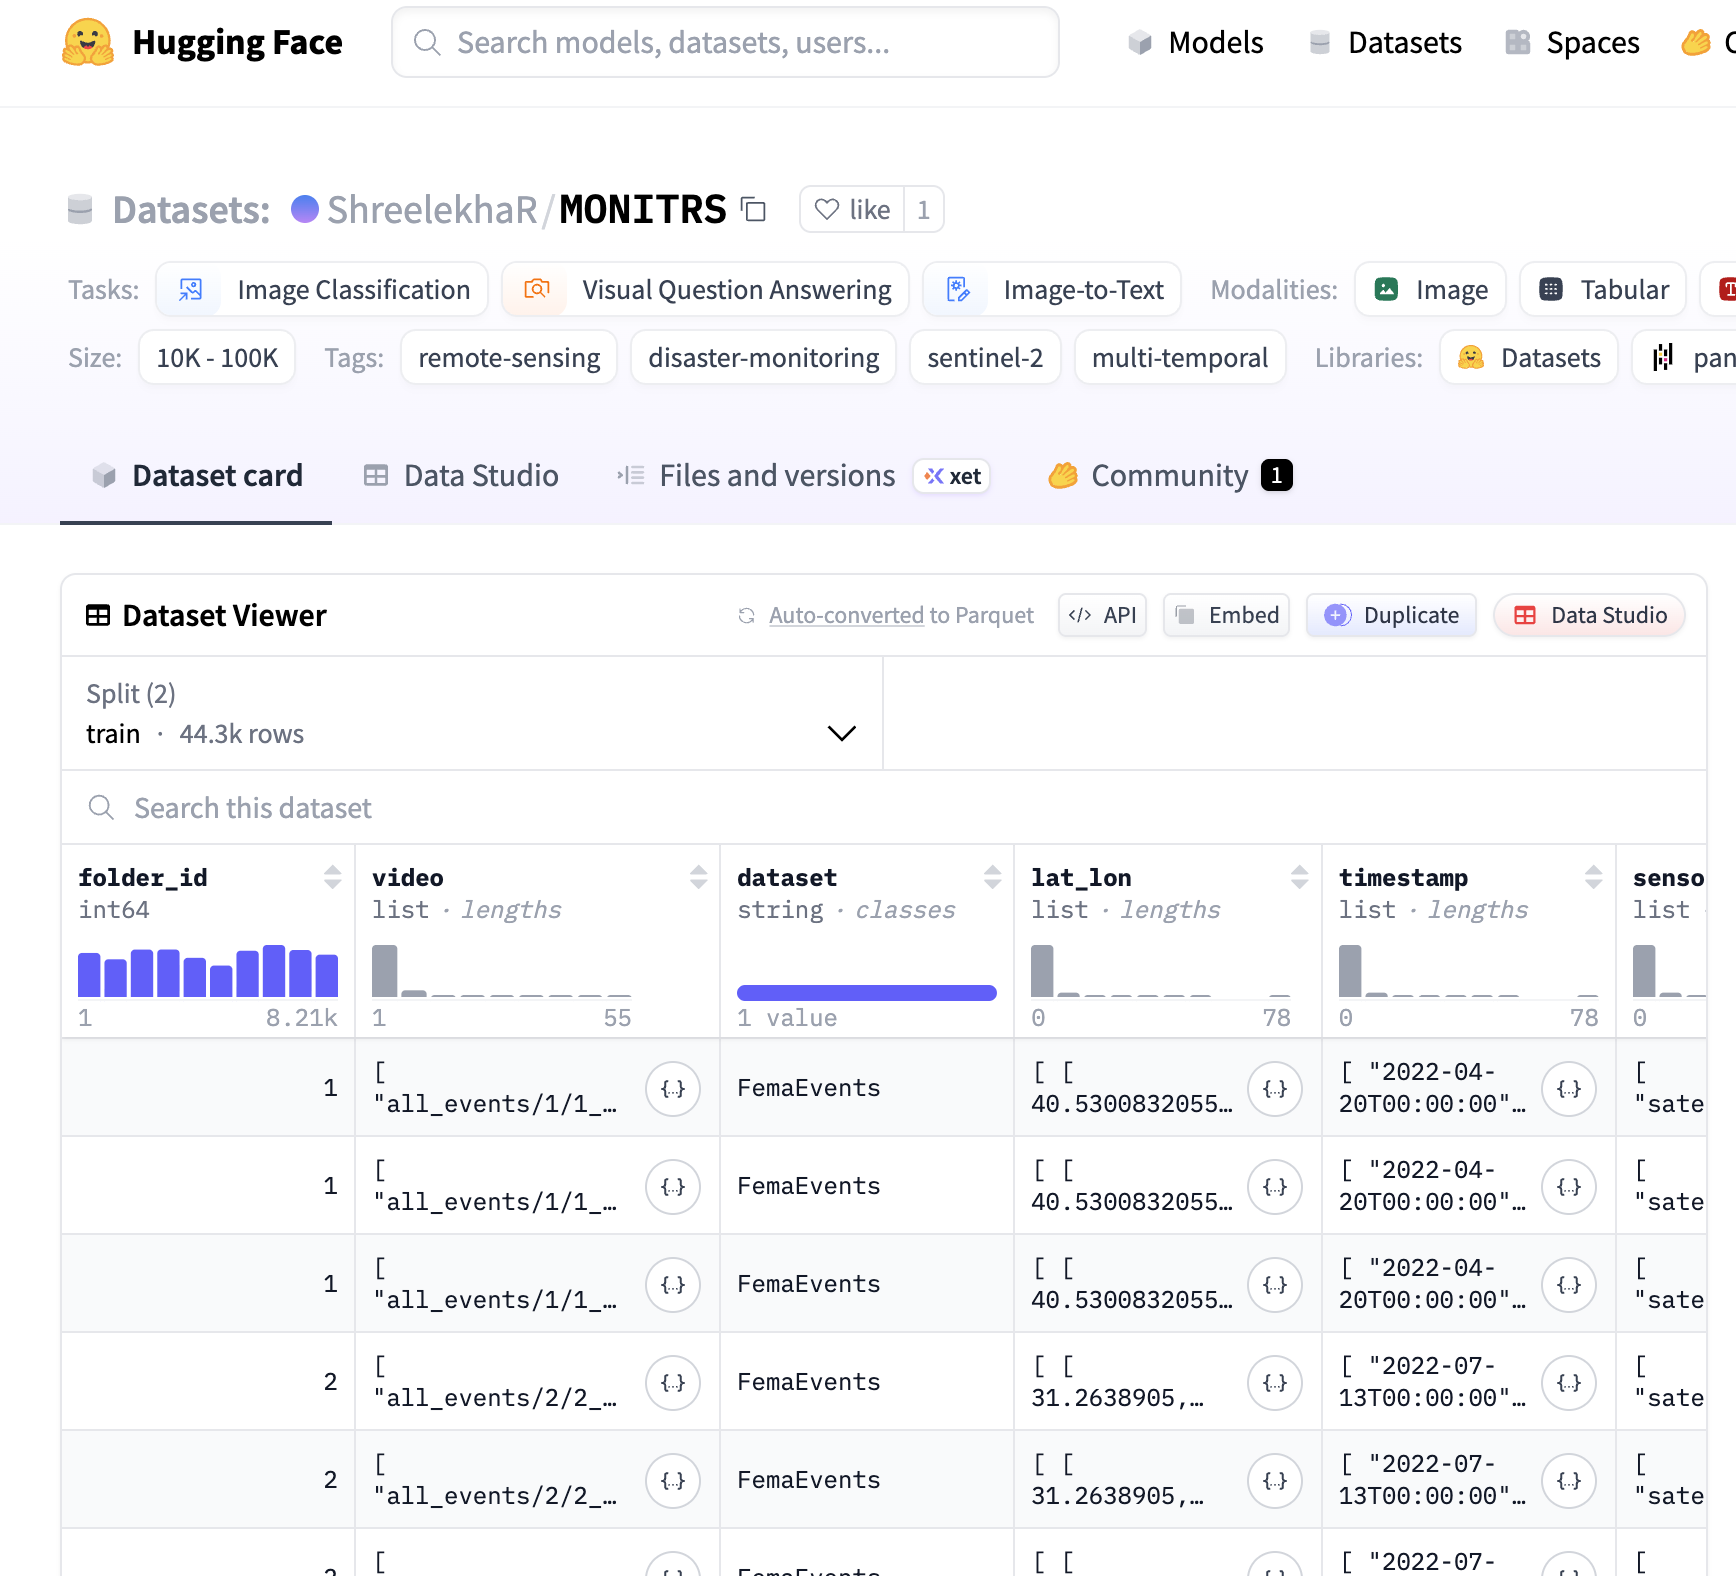Expand timestamp cell in the fourth row

[1568, 1382]
